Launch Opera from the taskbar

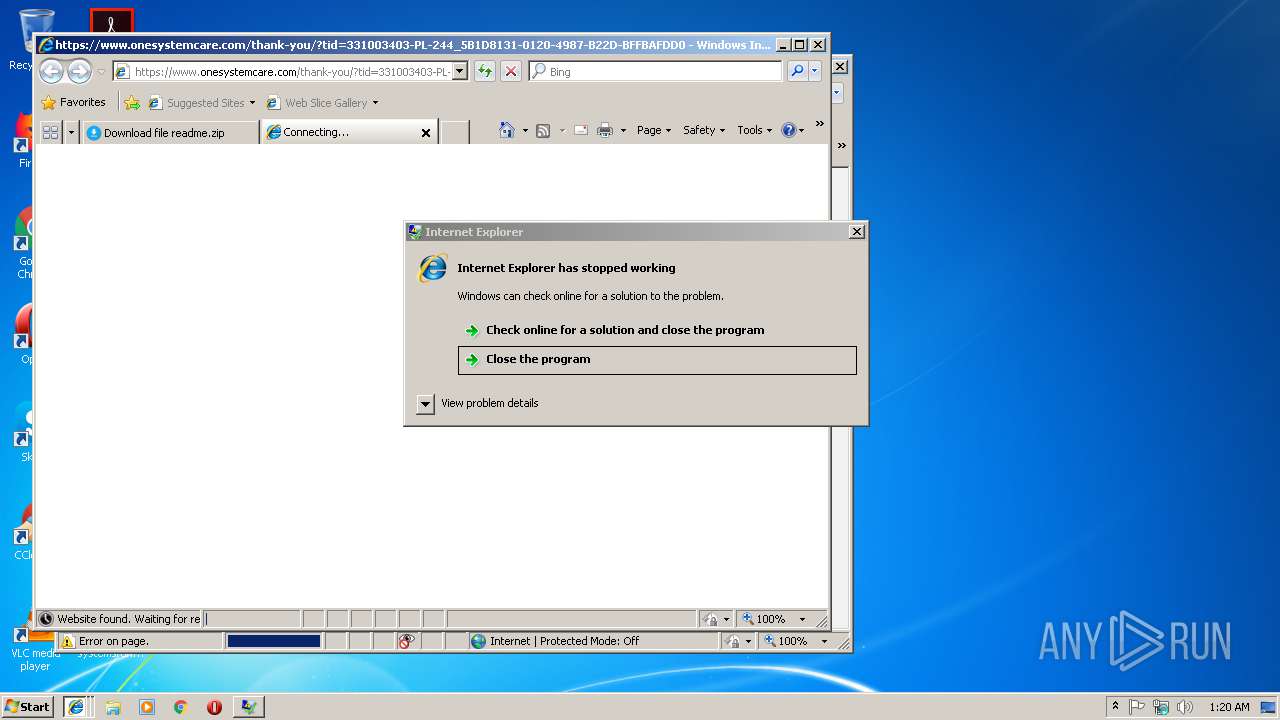tap(214, 707)
